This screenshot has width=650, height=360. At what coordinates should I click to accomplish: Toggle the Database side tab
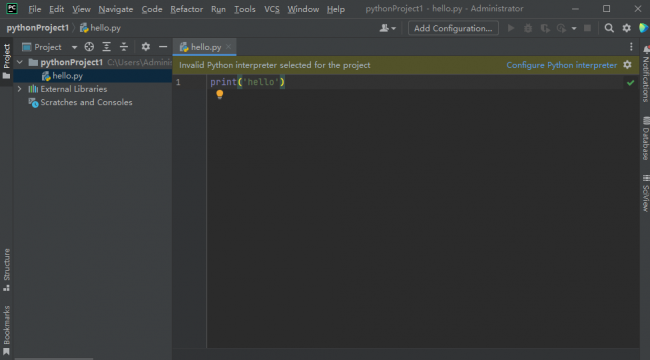[x=645, y=139]
